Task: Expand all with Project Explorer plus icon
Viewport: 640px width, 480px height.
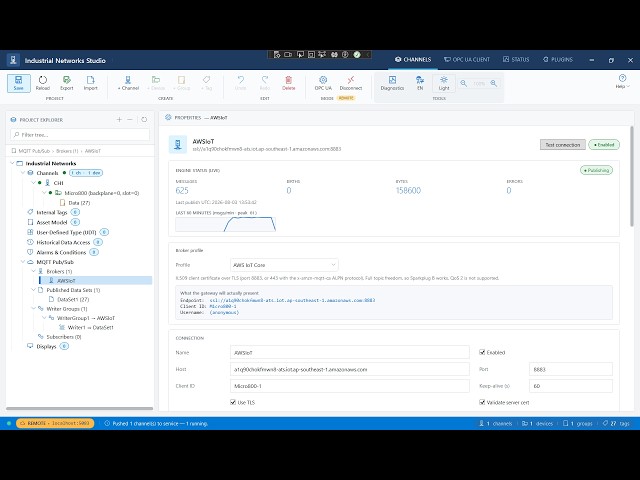Action: tap(119, 120)
